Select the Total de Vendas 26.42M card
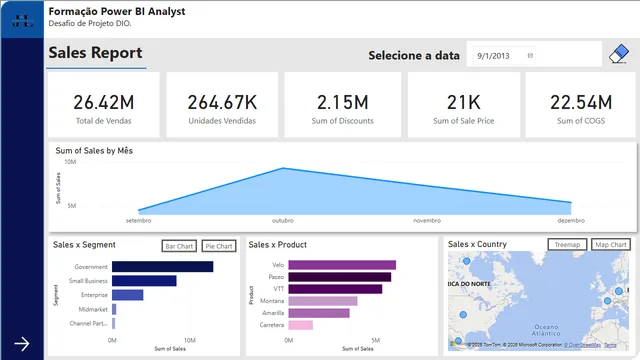 [x=104, y=104]
